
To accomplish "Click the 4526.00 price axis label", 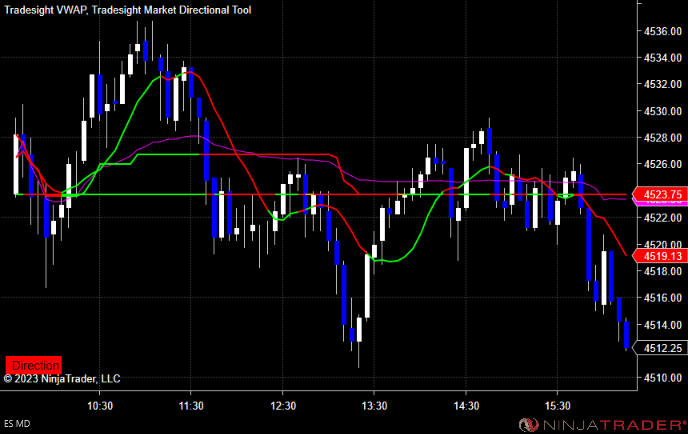I will (663, 164).
